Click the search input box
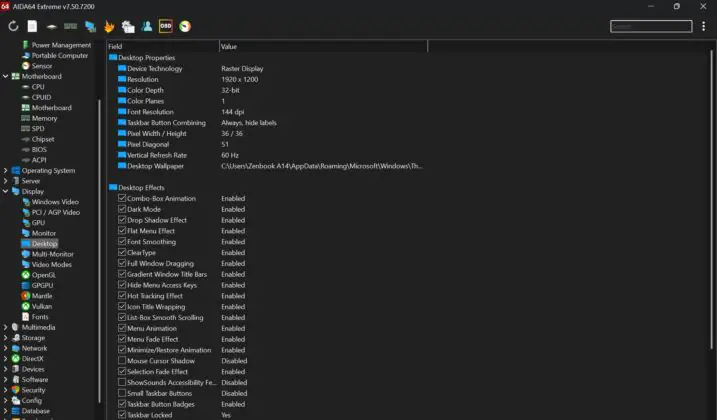Image resolution: width=717 pixels, height=420 pixels. tap(651, 27)
